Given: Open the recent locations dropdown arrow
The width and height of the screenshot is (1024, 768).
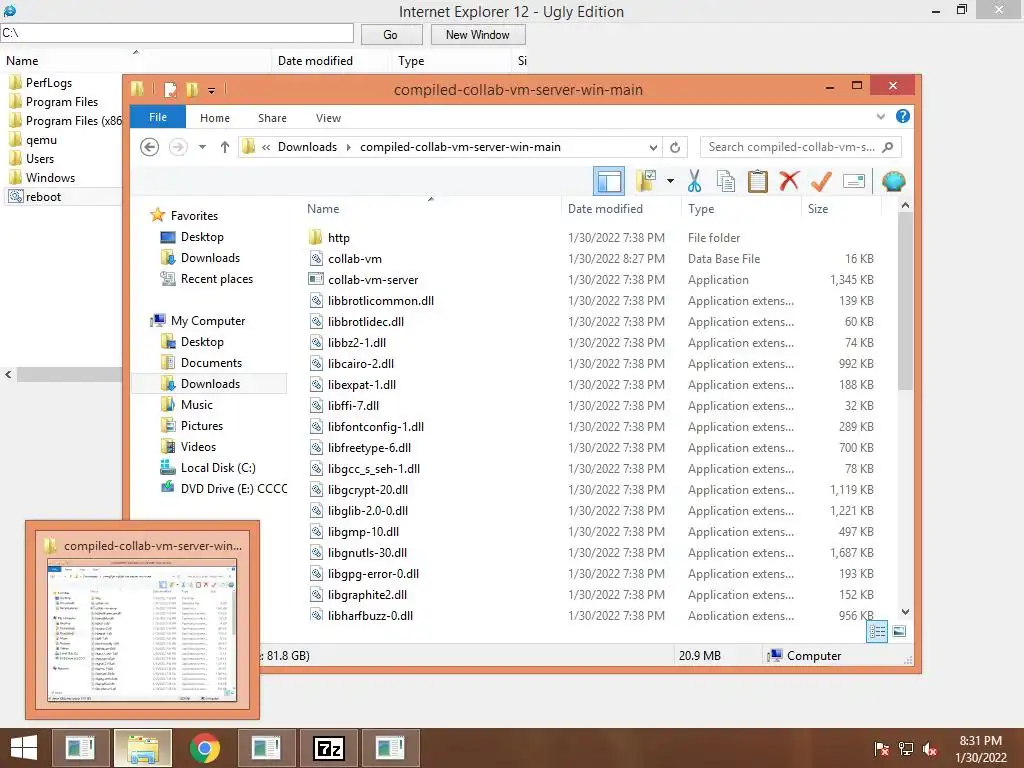Looking at the screenshot, I should coord(202,147).
